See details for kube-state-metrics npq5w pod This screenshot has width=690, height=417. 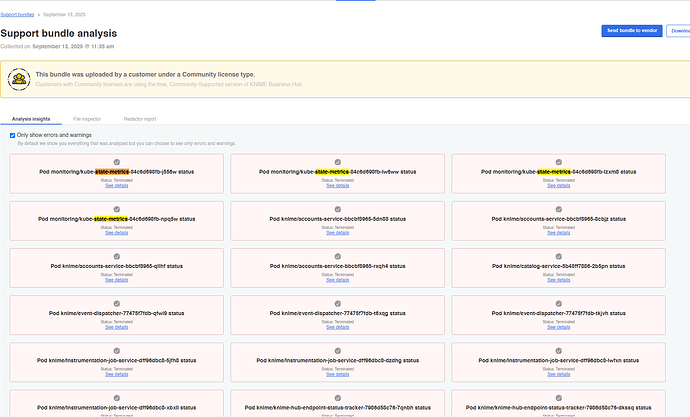pyautogui.click(x=117, y=233)
